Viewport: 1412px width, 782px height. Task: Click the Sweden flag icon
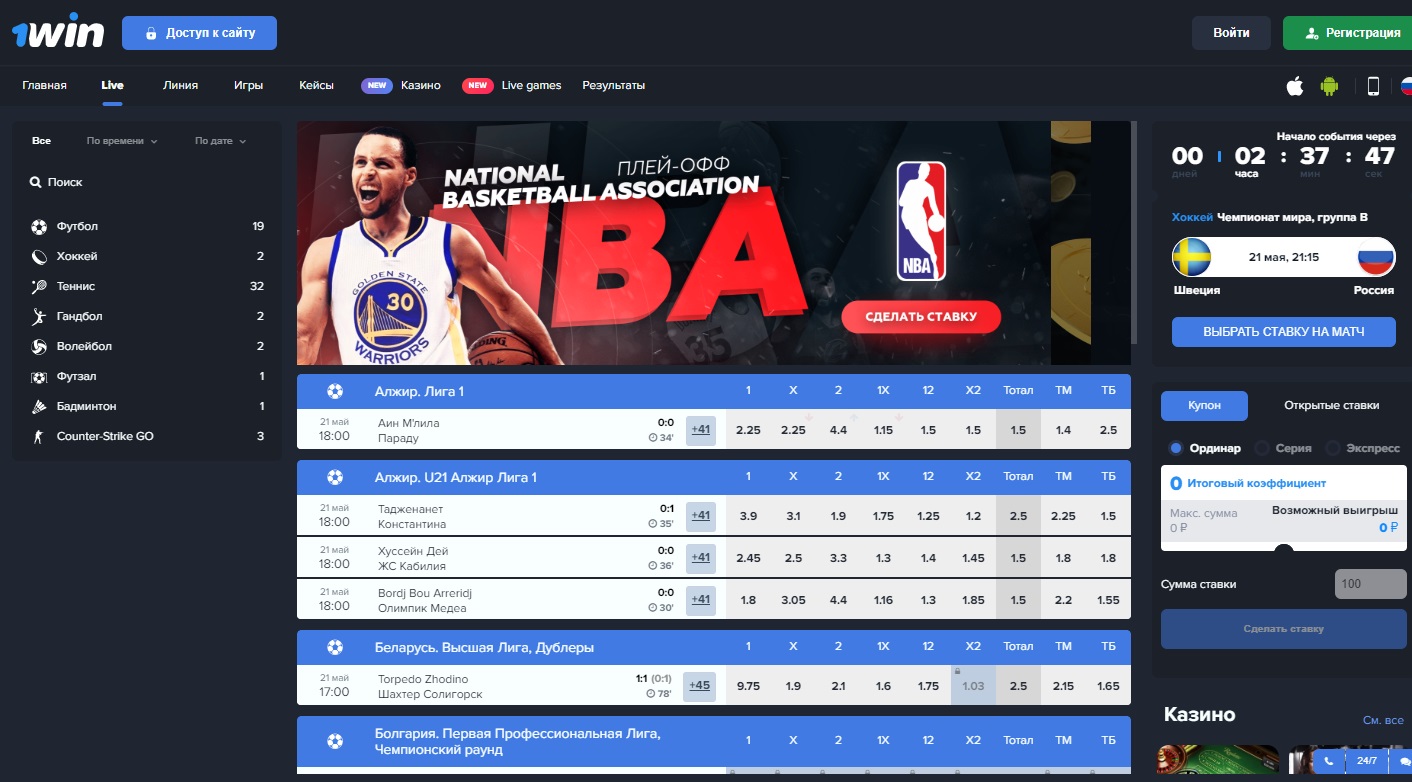pos(1192,257)
